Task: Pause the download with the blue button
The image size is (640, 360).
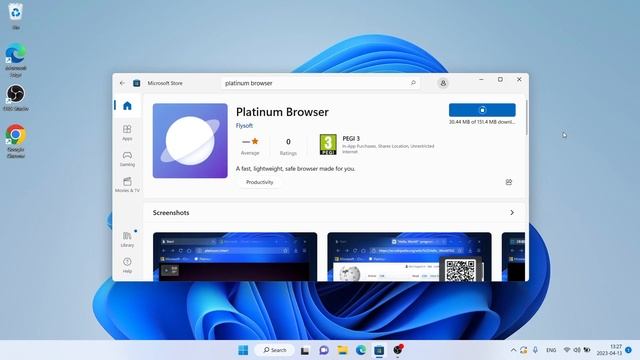Action: 482,110
